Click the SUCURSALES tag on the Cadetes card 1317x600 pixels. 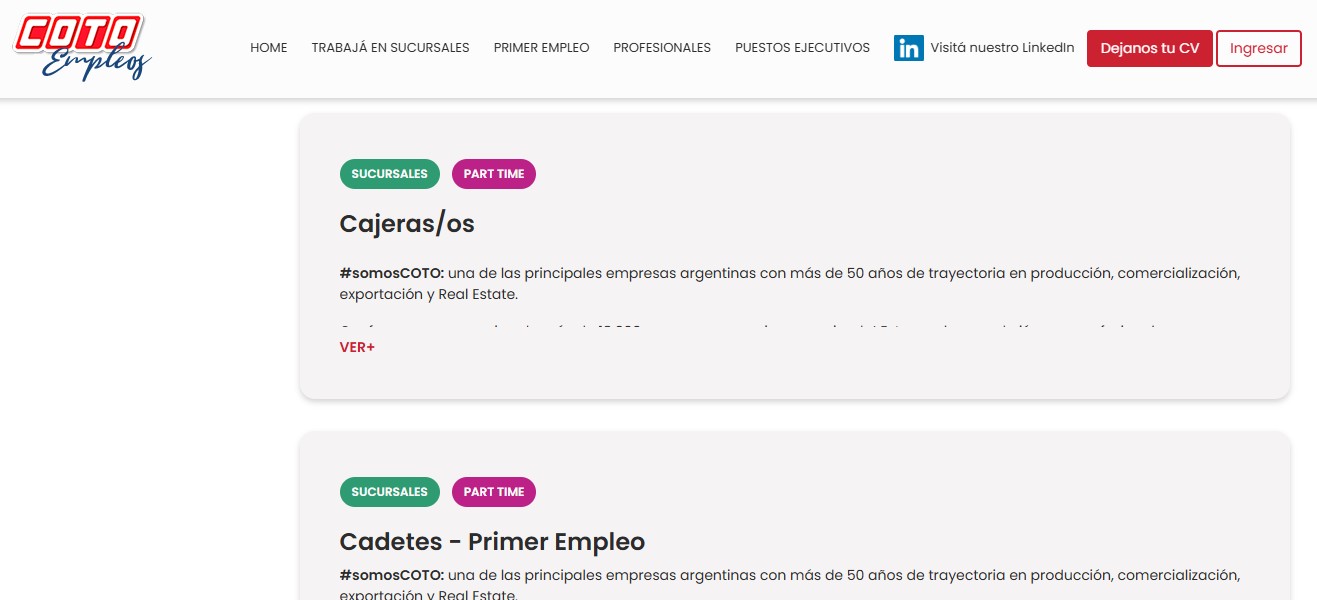point(389,492)
